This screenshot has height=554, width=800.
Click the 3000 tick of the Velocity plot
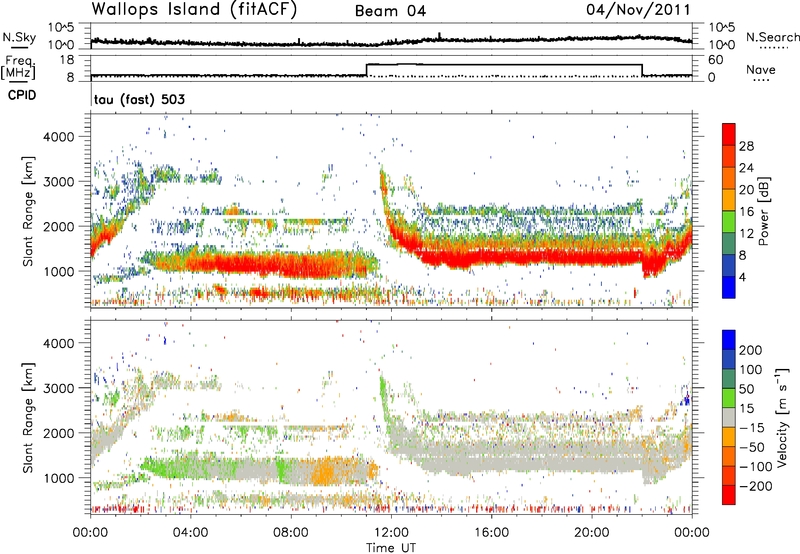(58, 388)
